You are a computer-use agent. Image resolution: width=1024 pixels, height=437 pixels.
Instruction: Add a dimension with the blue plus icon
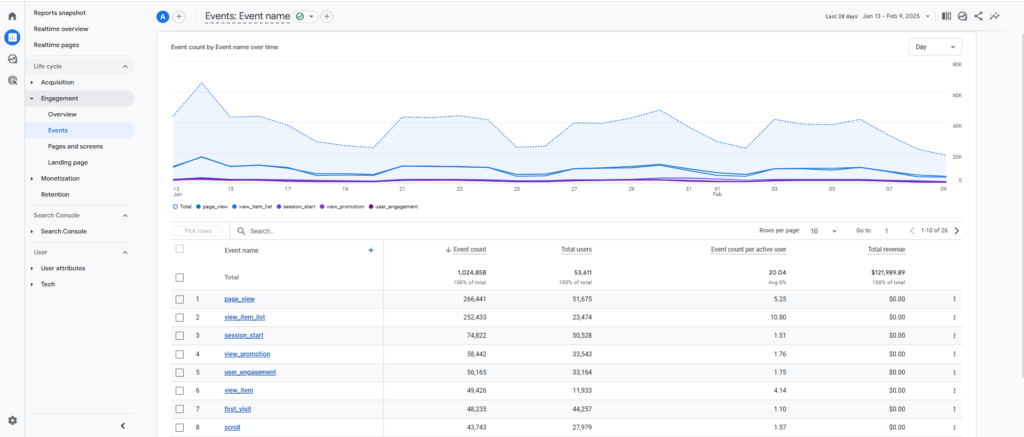(370, 250)
